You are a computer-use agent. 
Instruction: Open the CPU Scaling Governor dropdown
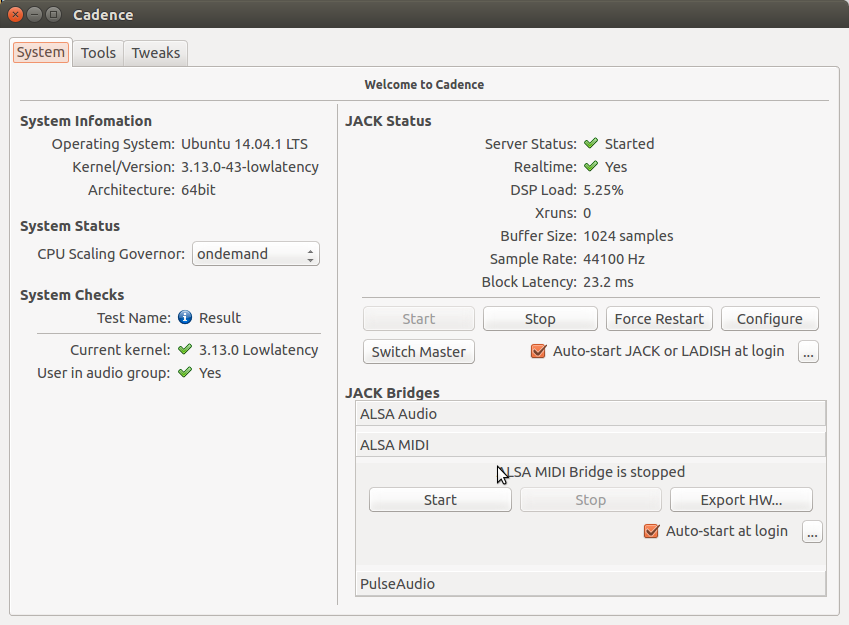256,254
